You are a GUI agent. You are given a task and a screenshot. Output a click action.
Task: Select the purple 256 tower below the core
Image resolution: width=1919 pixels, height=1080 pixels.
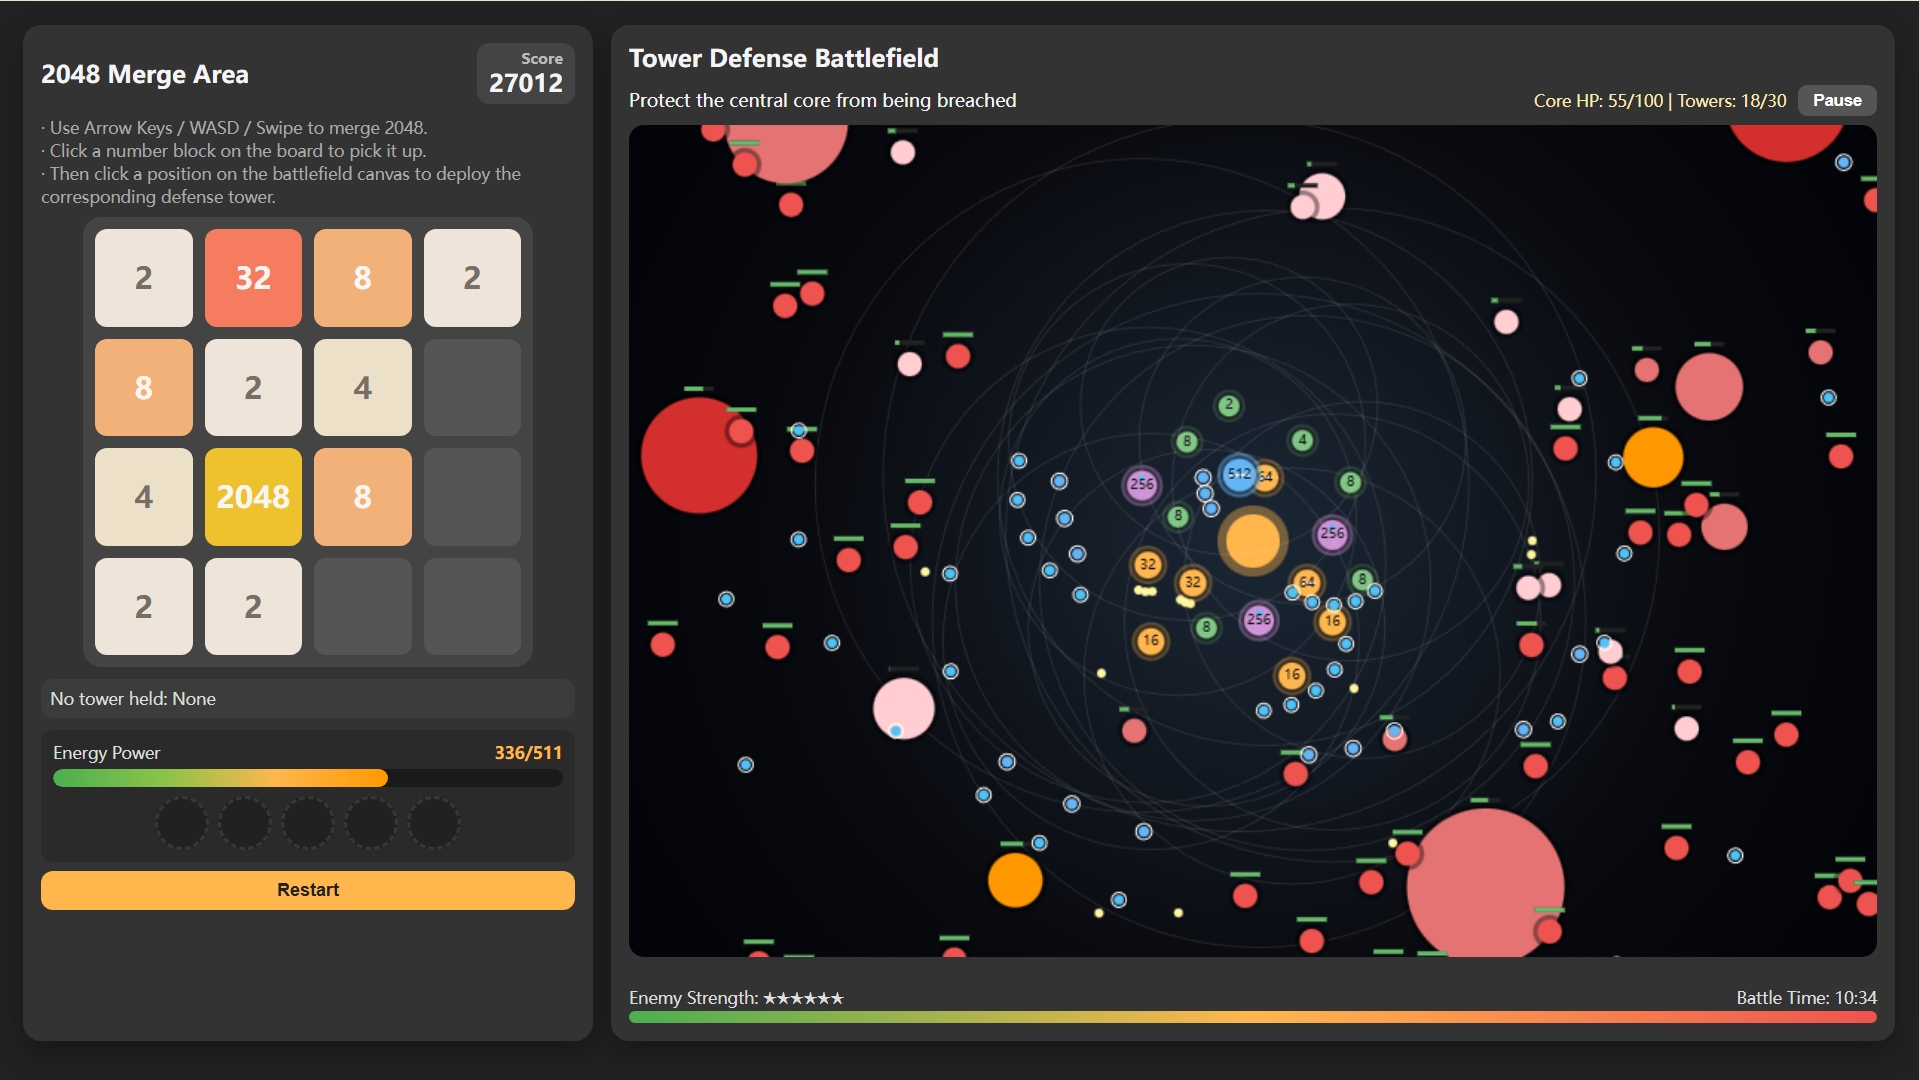click(1259, 620)
